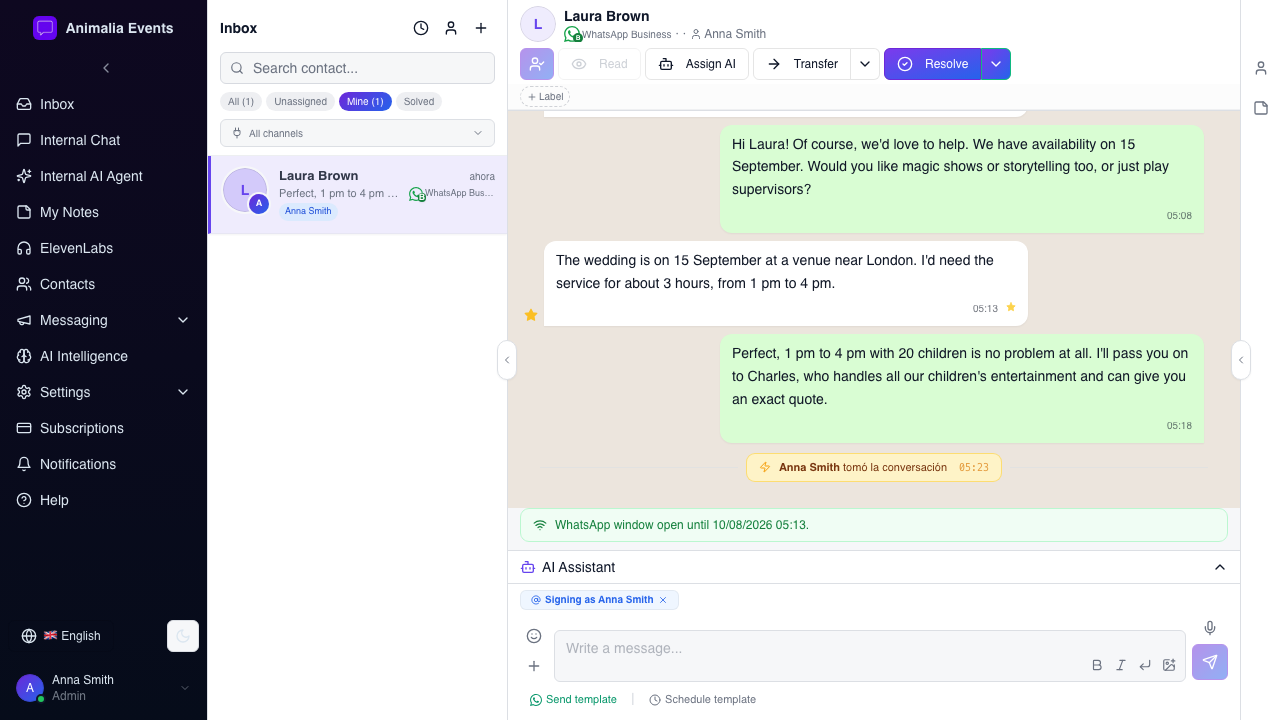Viewport: 1280px width, 720px height.
Task: Click the Send template link
Action: pos(573,700)
